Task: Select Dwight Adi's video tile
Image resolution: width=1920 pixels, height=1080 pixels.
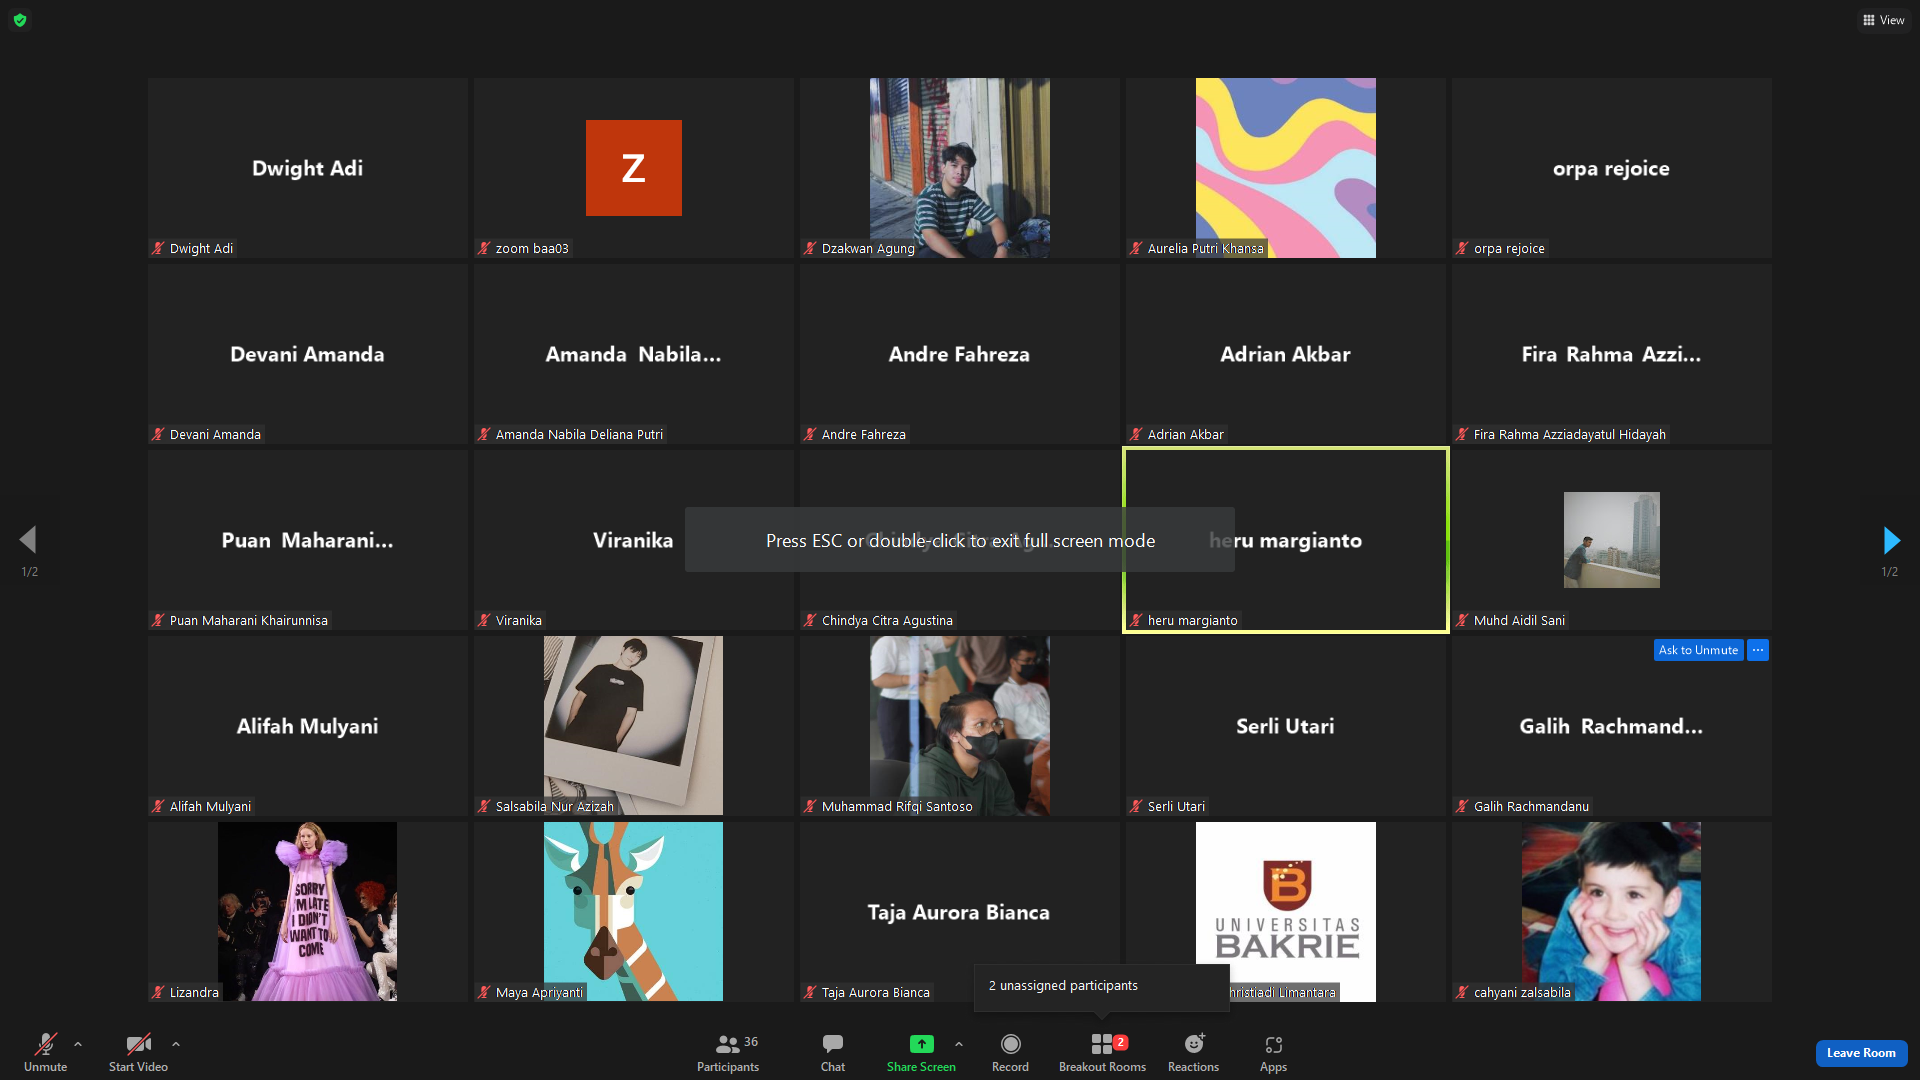Action: (x=308, y=168)
